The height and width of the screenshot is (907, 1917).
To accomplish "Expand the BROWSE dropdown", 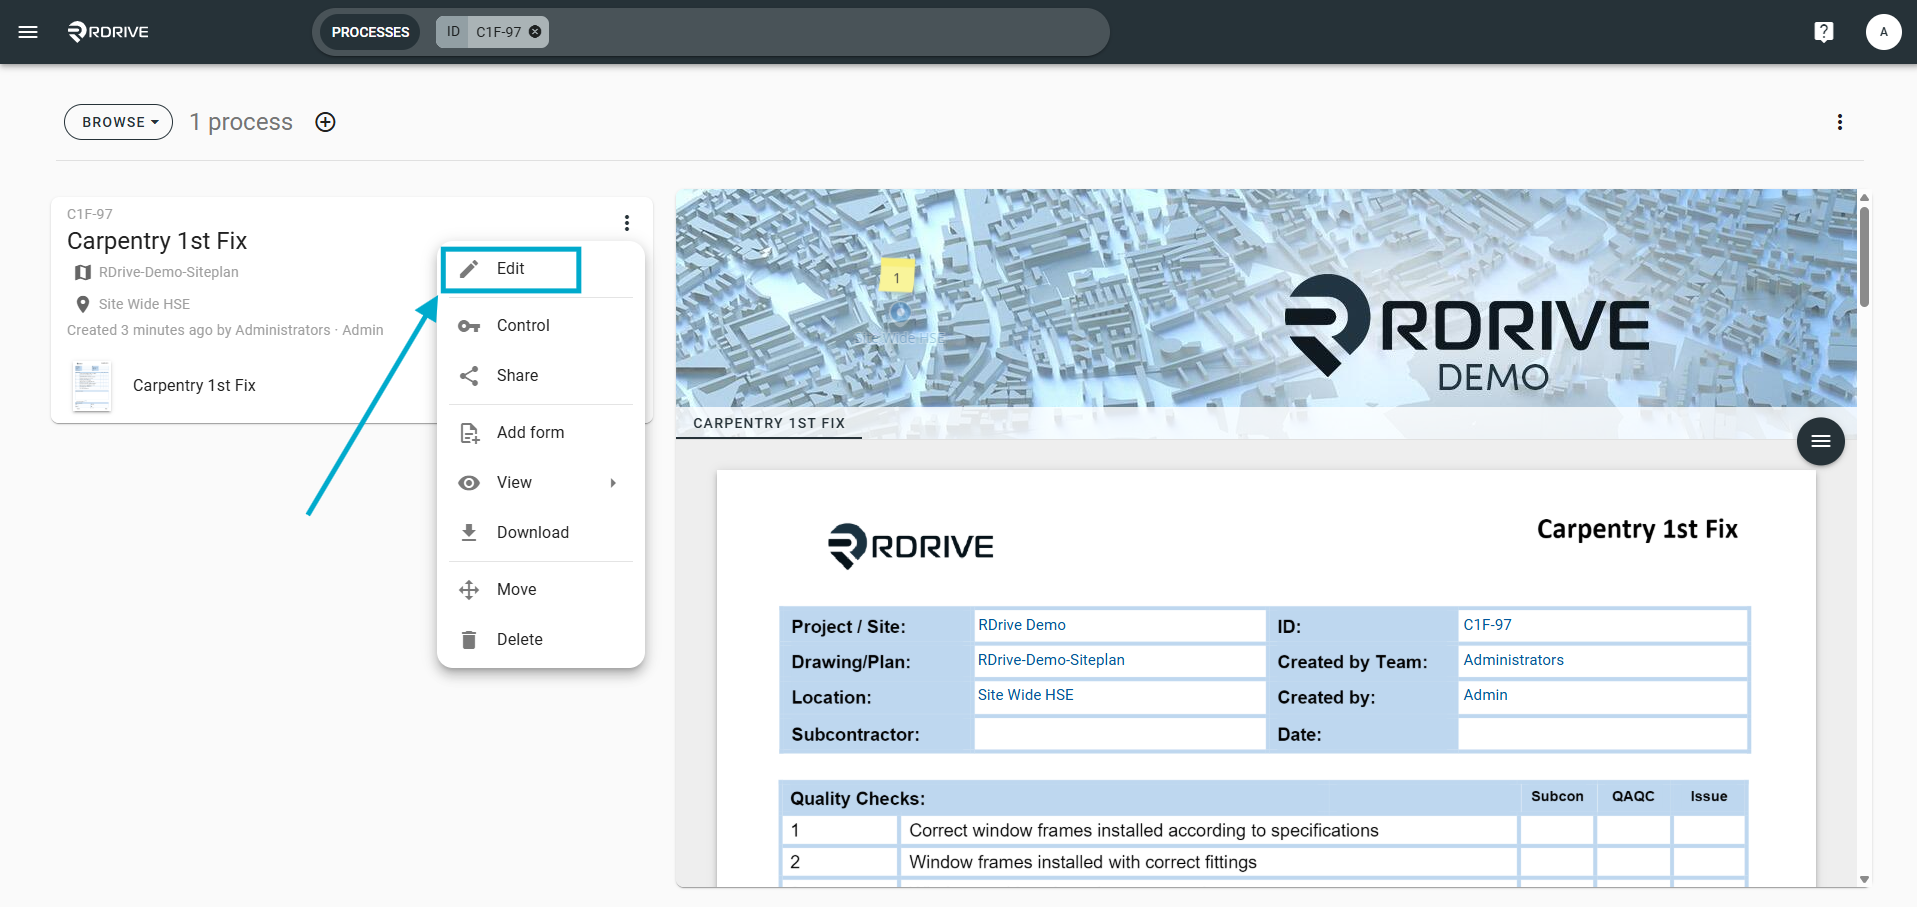I will pos(119,122).
